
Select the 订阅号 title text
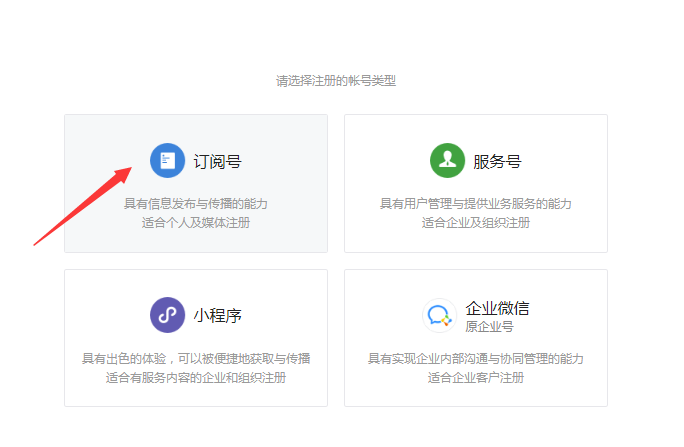(x=218, y=161)
